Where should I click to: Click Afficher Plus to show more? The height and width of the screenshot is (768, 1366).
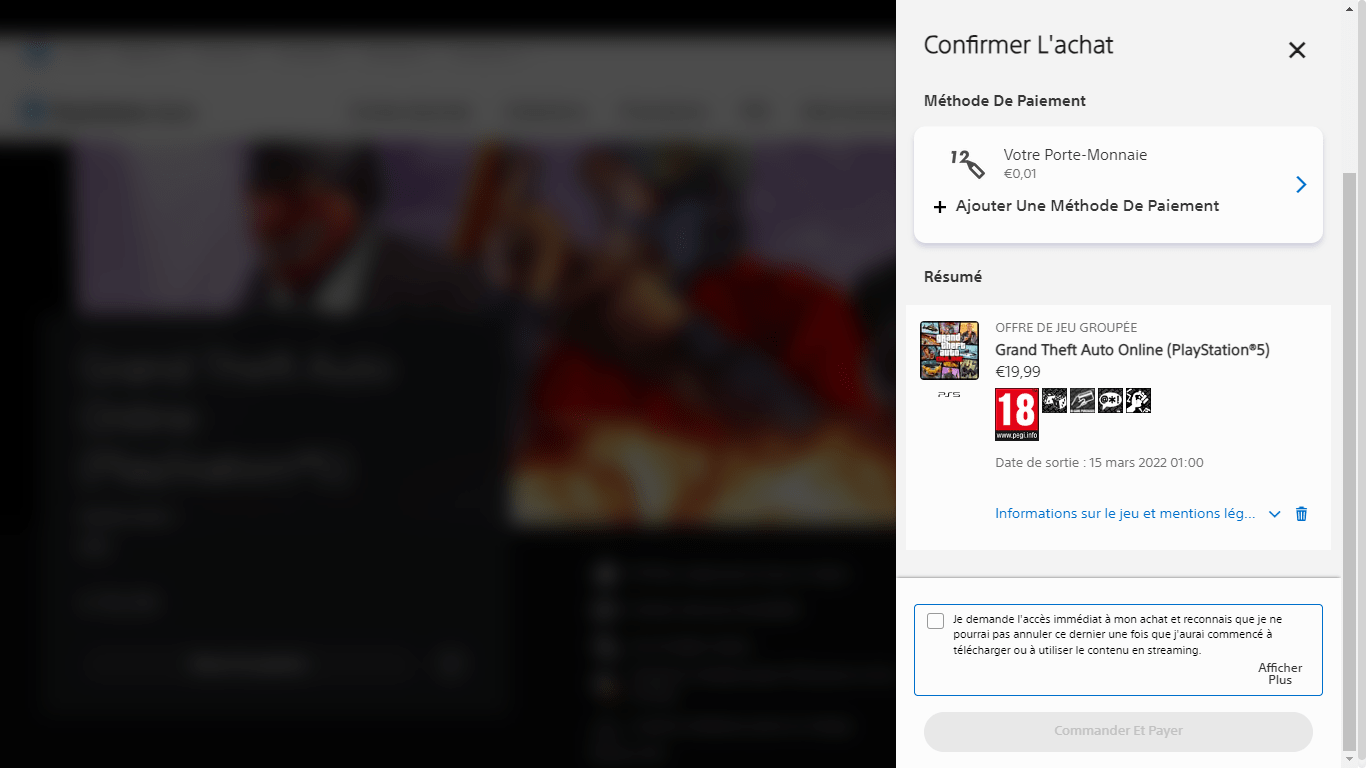[x=1280, y=674]
